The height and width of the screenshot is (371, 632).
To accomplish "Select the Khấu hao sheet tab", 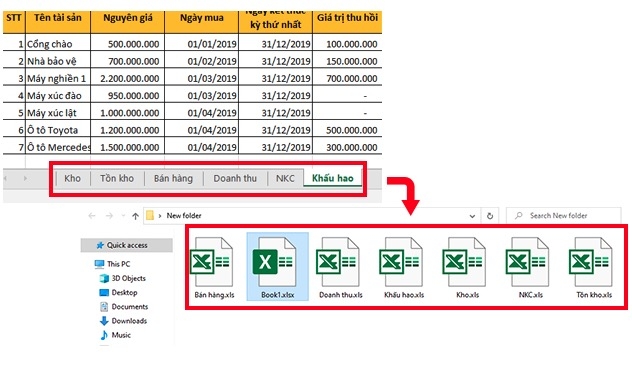I will coord(333,178).
